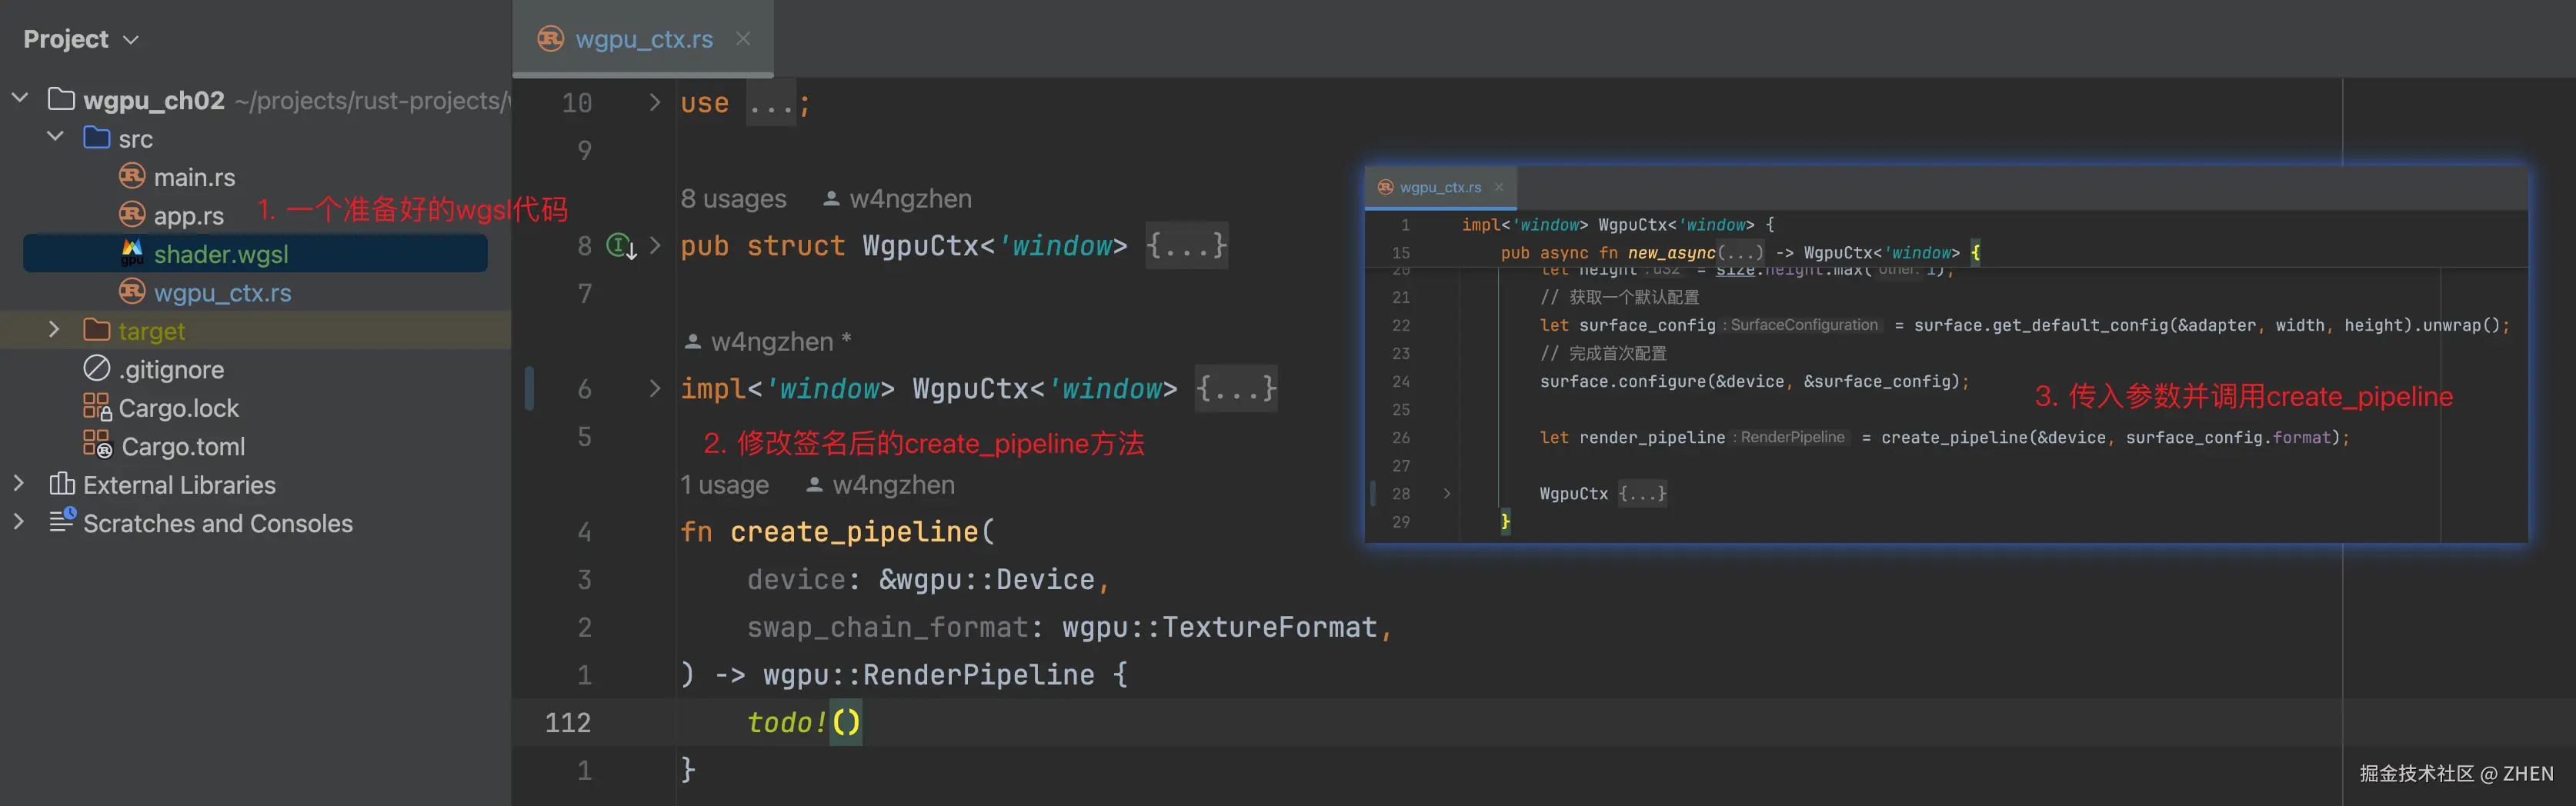
Task: Expand the target folder
Action: [x=55, y=329]
